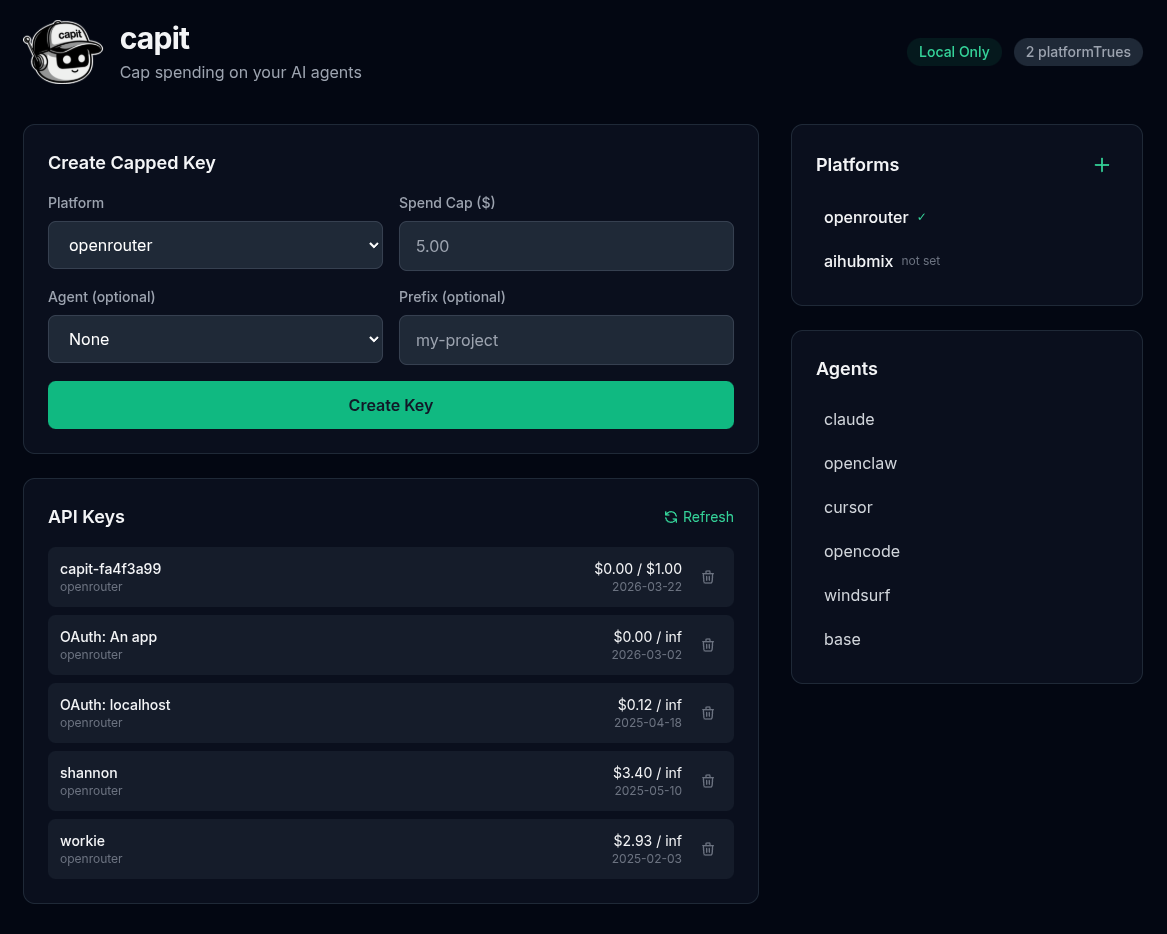Click the workie key name
1167x934 pixels.
click(x=82, y=841)
